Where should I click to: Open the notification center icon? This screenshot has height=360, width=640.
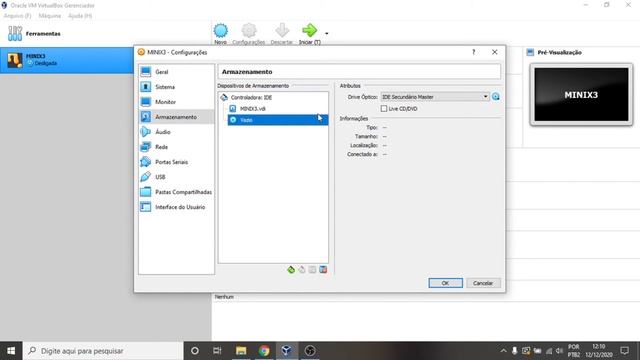pyautogui.click(x=624, y=351)
